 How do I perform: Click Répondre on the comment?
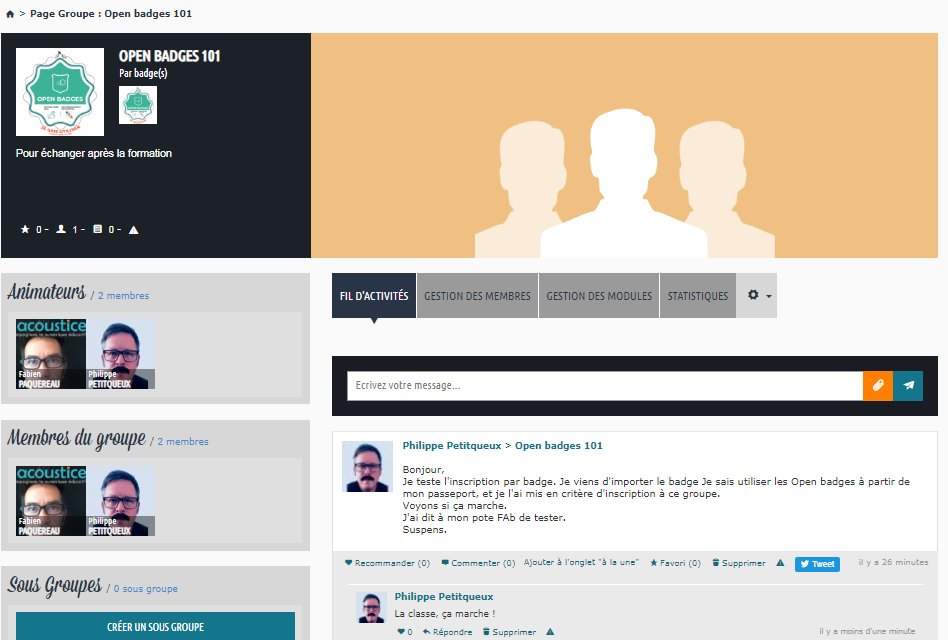[x=447, y=632]
